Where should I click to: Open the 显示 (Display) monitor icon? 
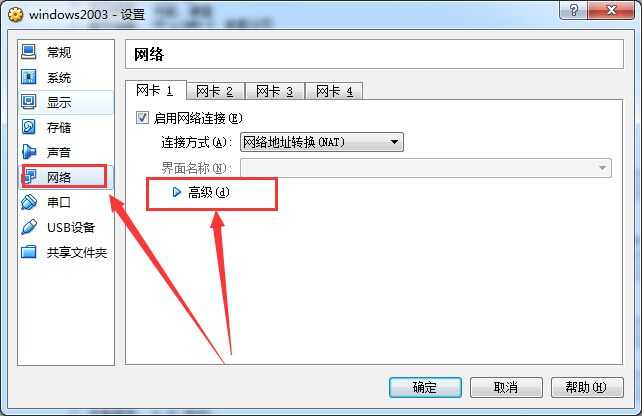click(29, 102)
